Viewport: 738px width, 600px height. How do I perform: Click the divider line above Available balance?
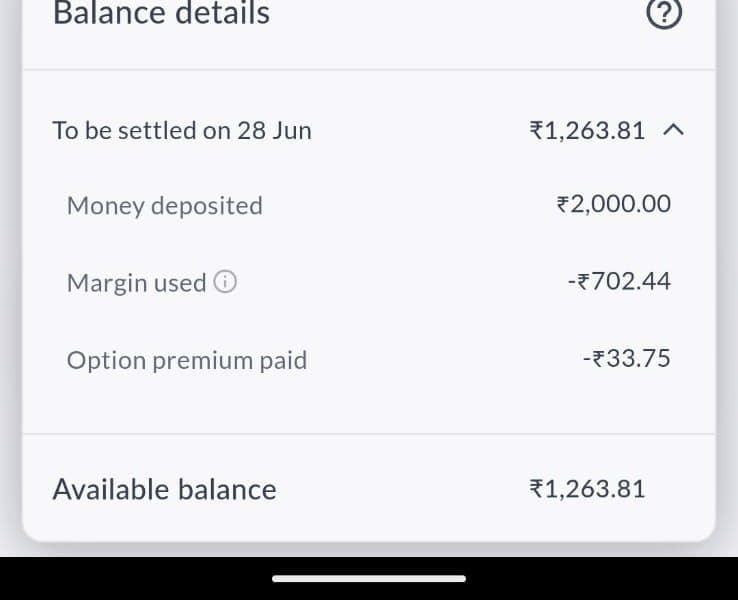pyautogui.click(x=369, y=434)
